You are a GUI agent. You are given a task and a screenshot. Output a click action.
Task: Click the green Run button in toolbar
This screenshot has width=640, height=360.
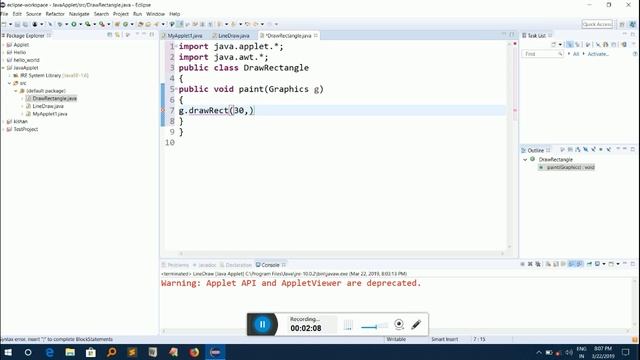[74, 24]
